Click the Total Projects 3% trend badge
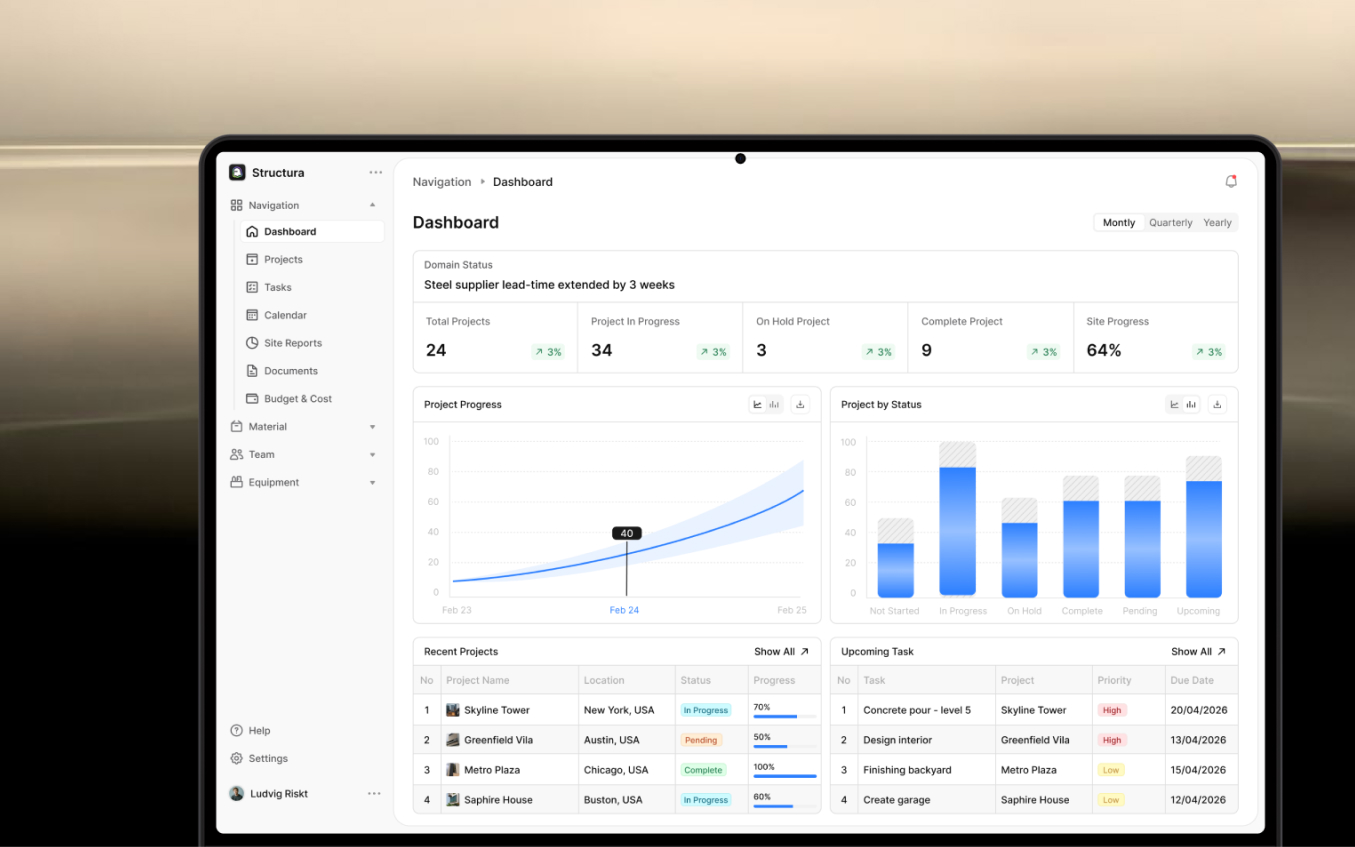The width and height of the screenshot is (1355, 847). [x=548, y=352]
